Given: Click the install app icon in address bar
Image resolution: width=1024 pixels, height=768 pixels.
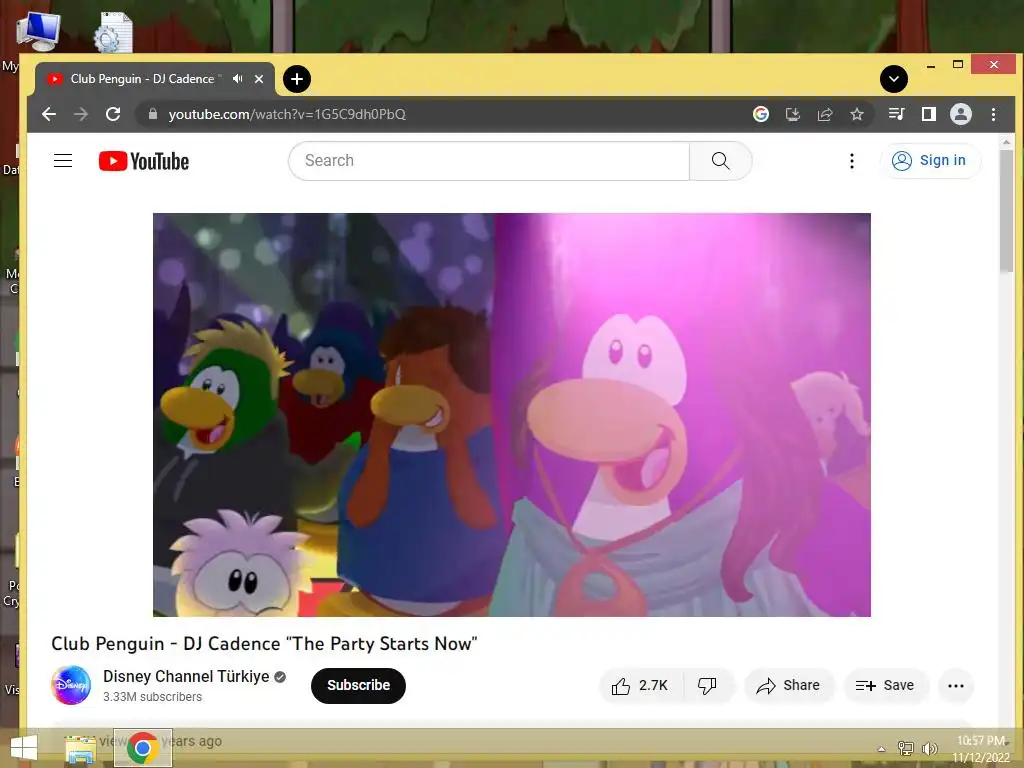Looking at the screenshot, I should point(793,114).
